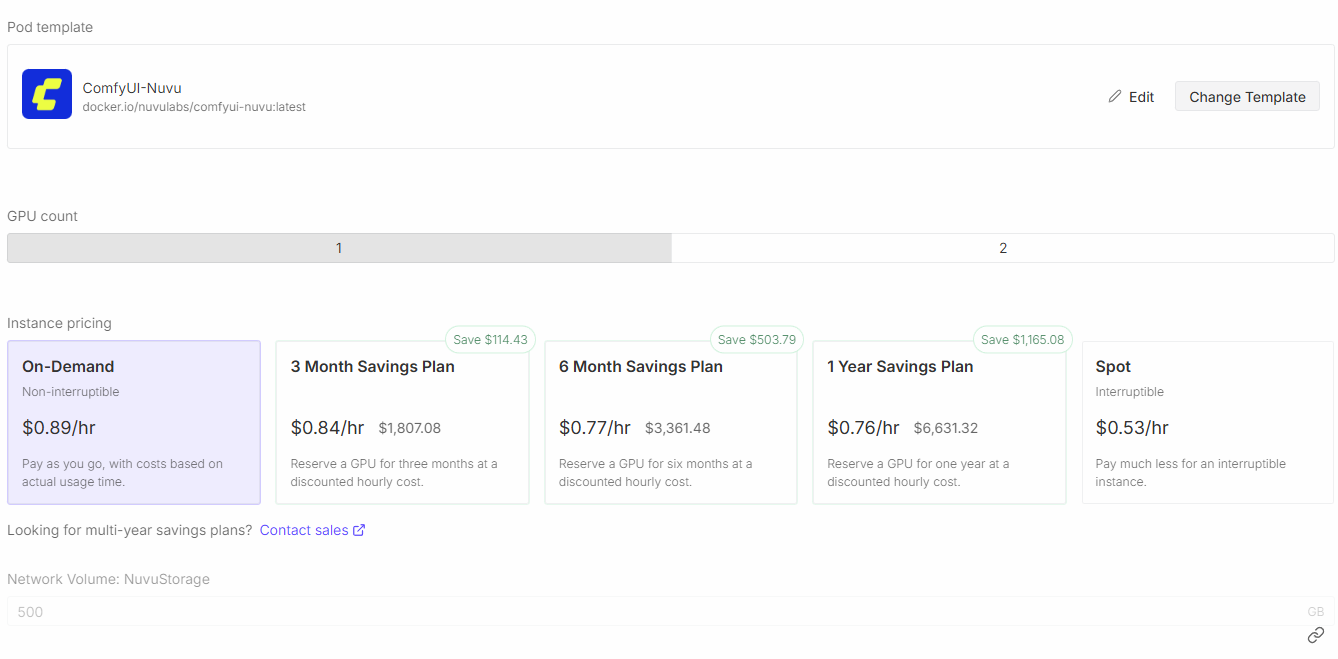Click external-link icon beside Contact sales
1338x659 pixels.
tap(359, 530)
